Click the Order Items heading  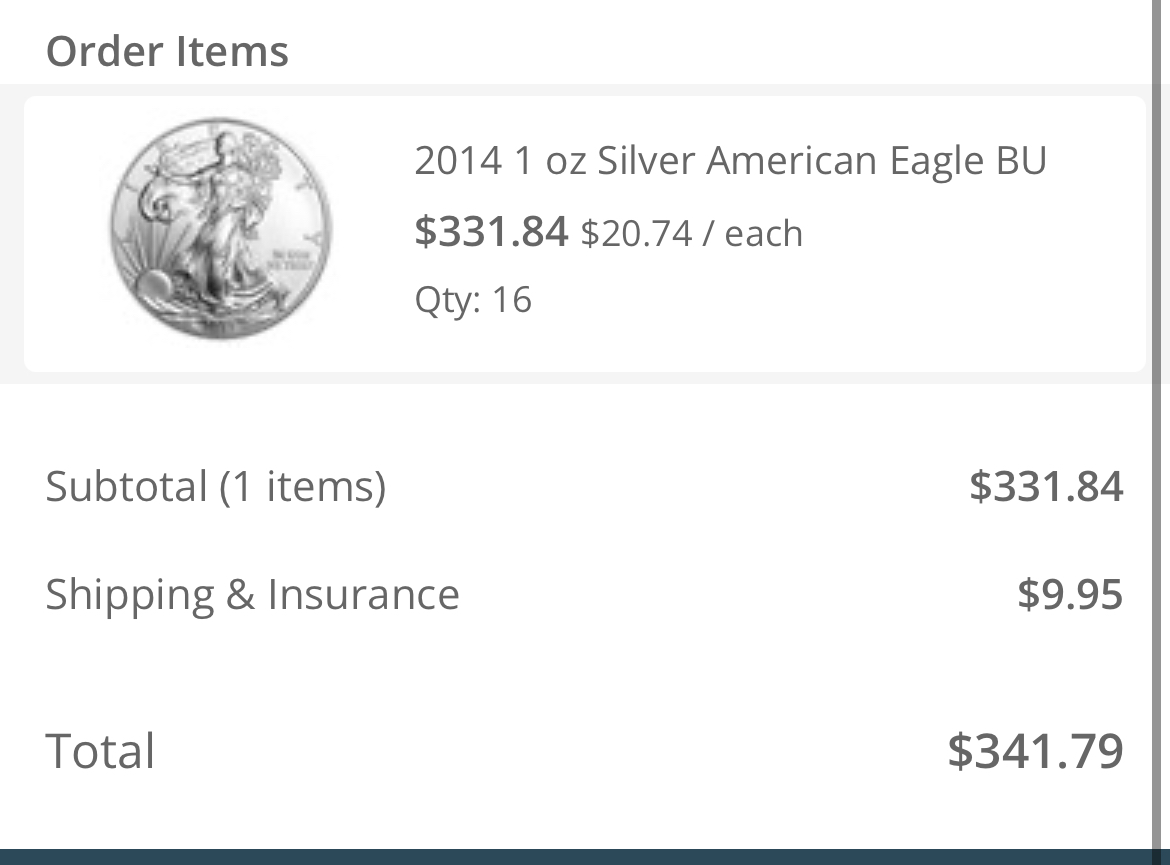[x=167, y=52]
